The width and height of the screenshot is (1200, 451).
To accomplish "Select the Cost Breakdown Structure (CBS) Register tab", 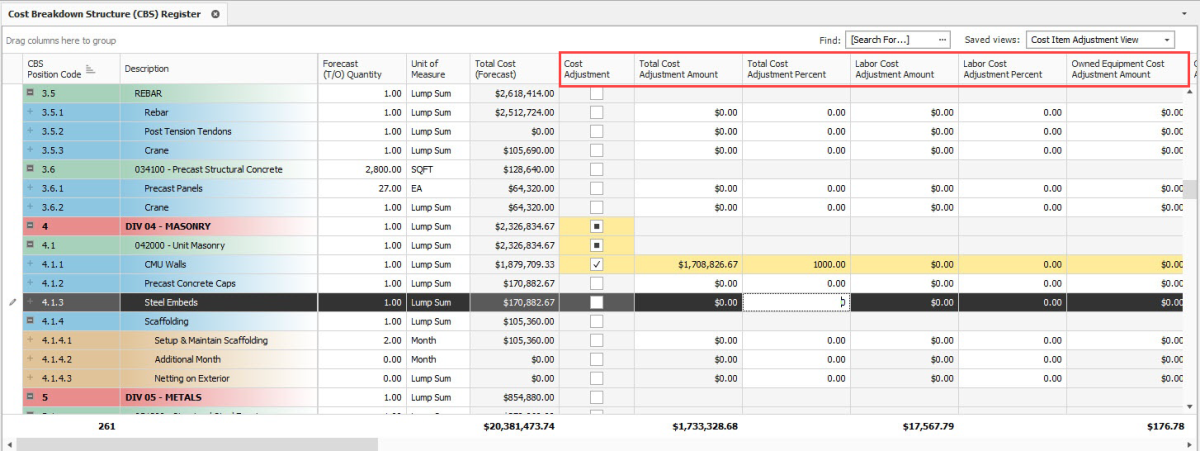I will pos(104,14).
